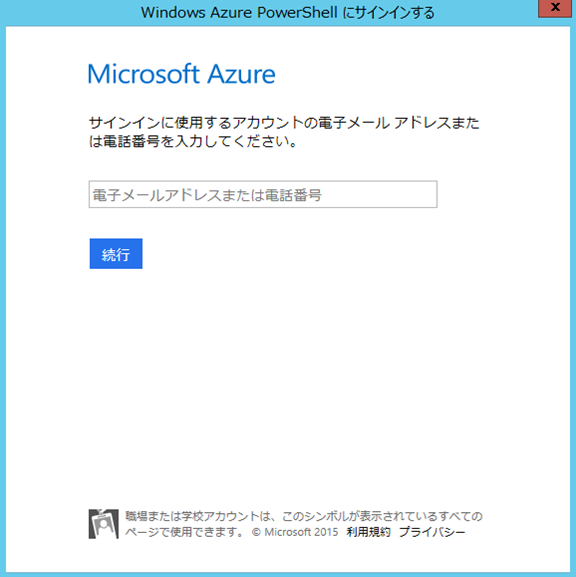
Task: Click the blue 続行 button
Action: [x=116, y=254]
